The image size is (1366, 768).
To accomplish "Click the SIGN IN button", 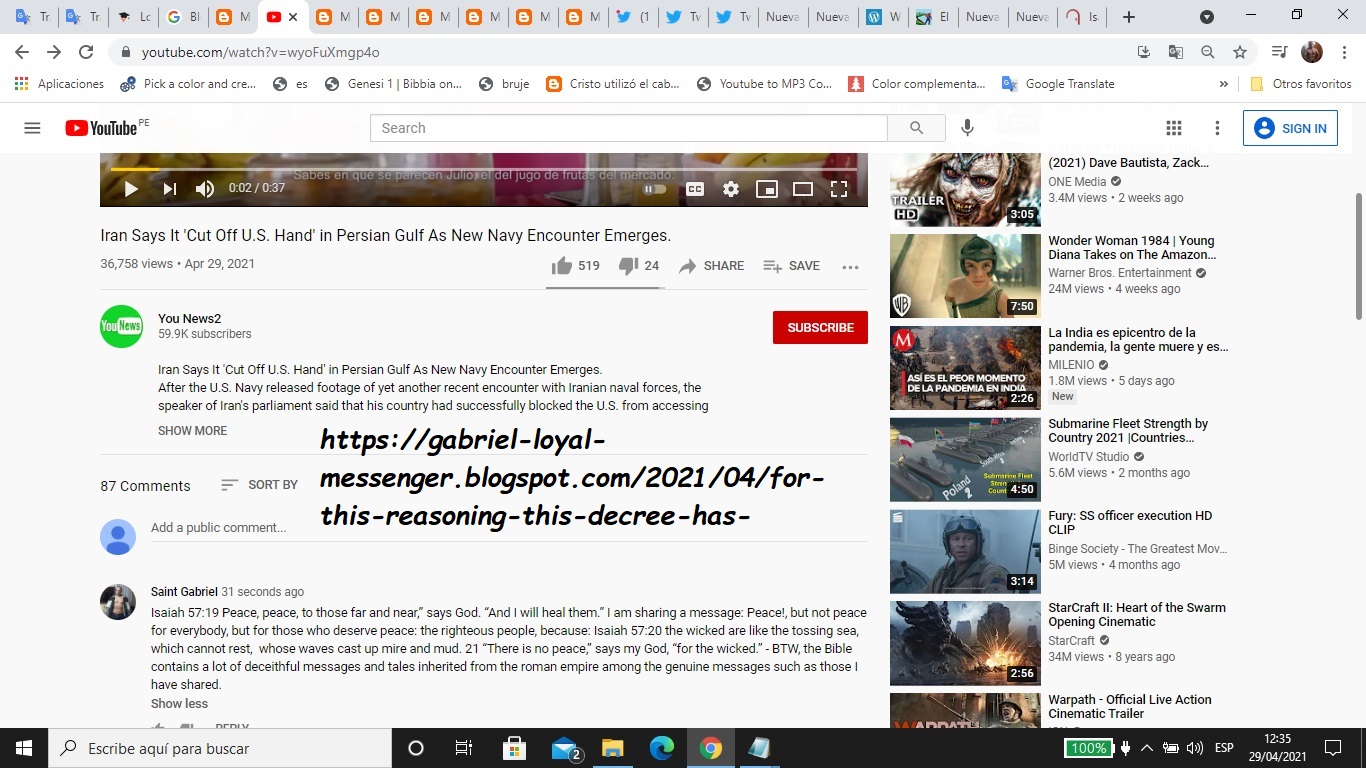I will click(1290, 128).
